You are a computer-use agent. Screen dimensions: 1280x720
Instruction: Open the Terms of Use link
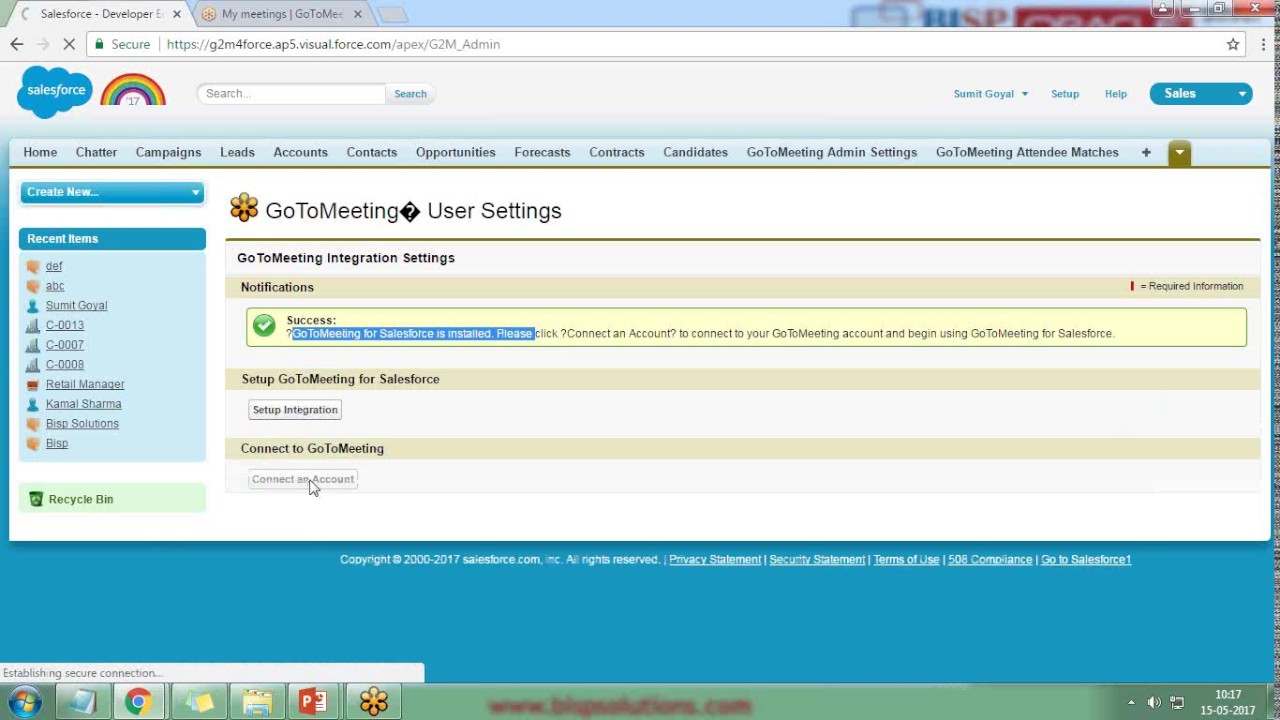click(906, 560)
